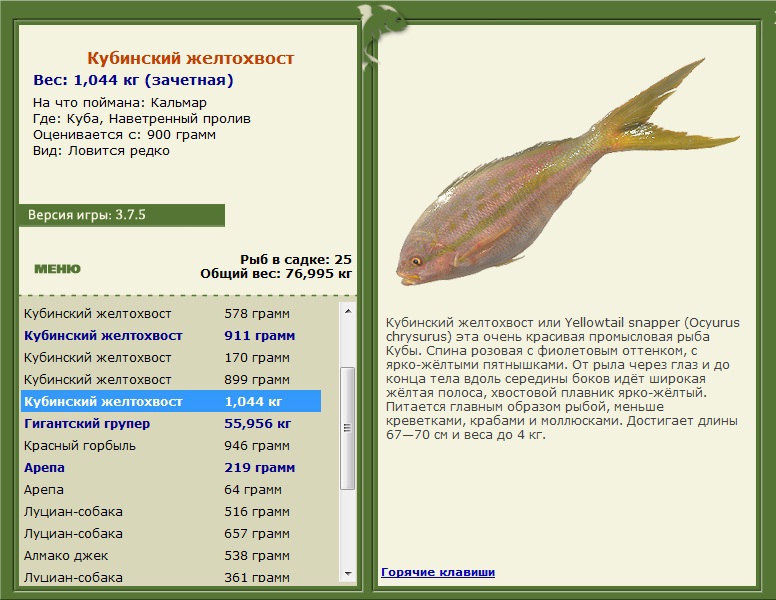Select Алмако джек 538 грамм row
Screen dimensions: 776x600
click(x=171, y=555)
